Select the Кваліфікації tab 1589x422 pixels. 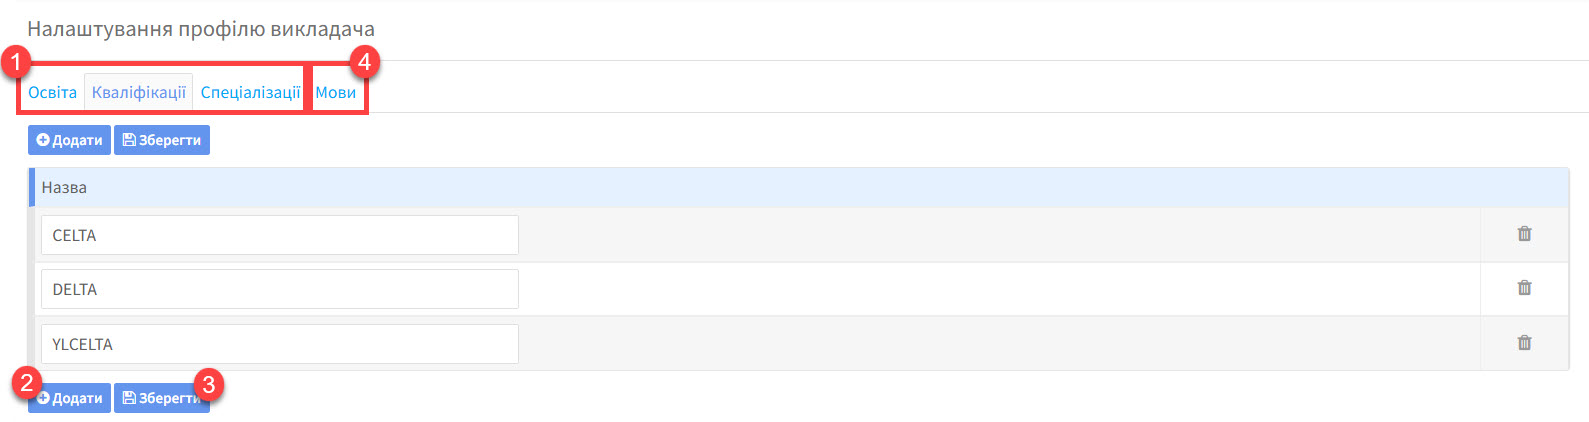(x=139, y=92)
